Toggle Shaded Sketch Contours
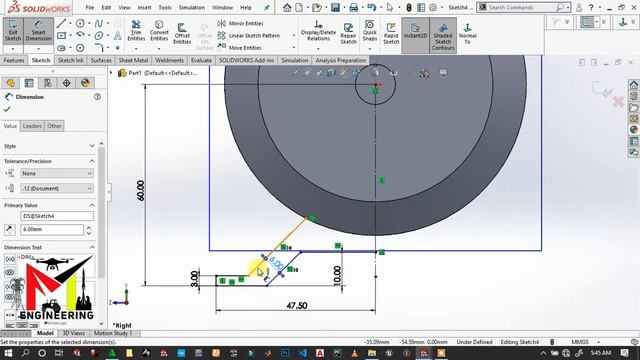The image size is (640, 360). [x=443, y=36]
